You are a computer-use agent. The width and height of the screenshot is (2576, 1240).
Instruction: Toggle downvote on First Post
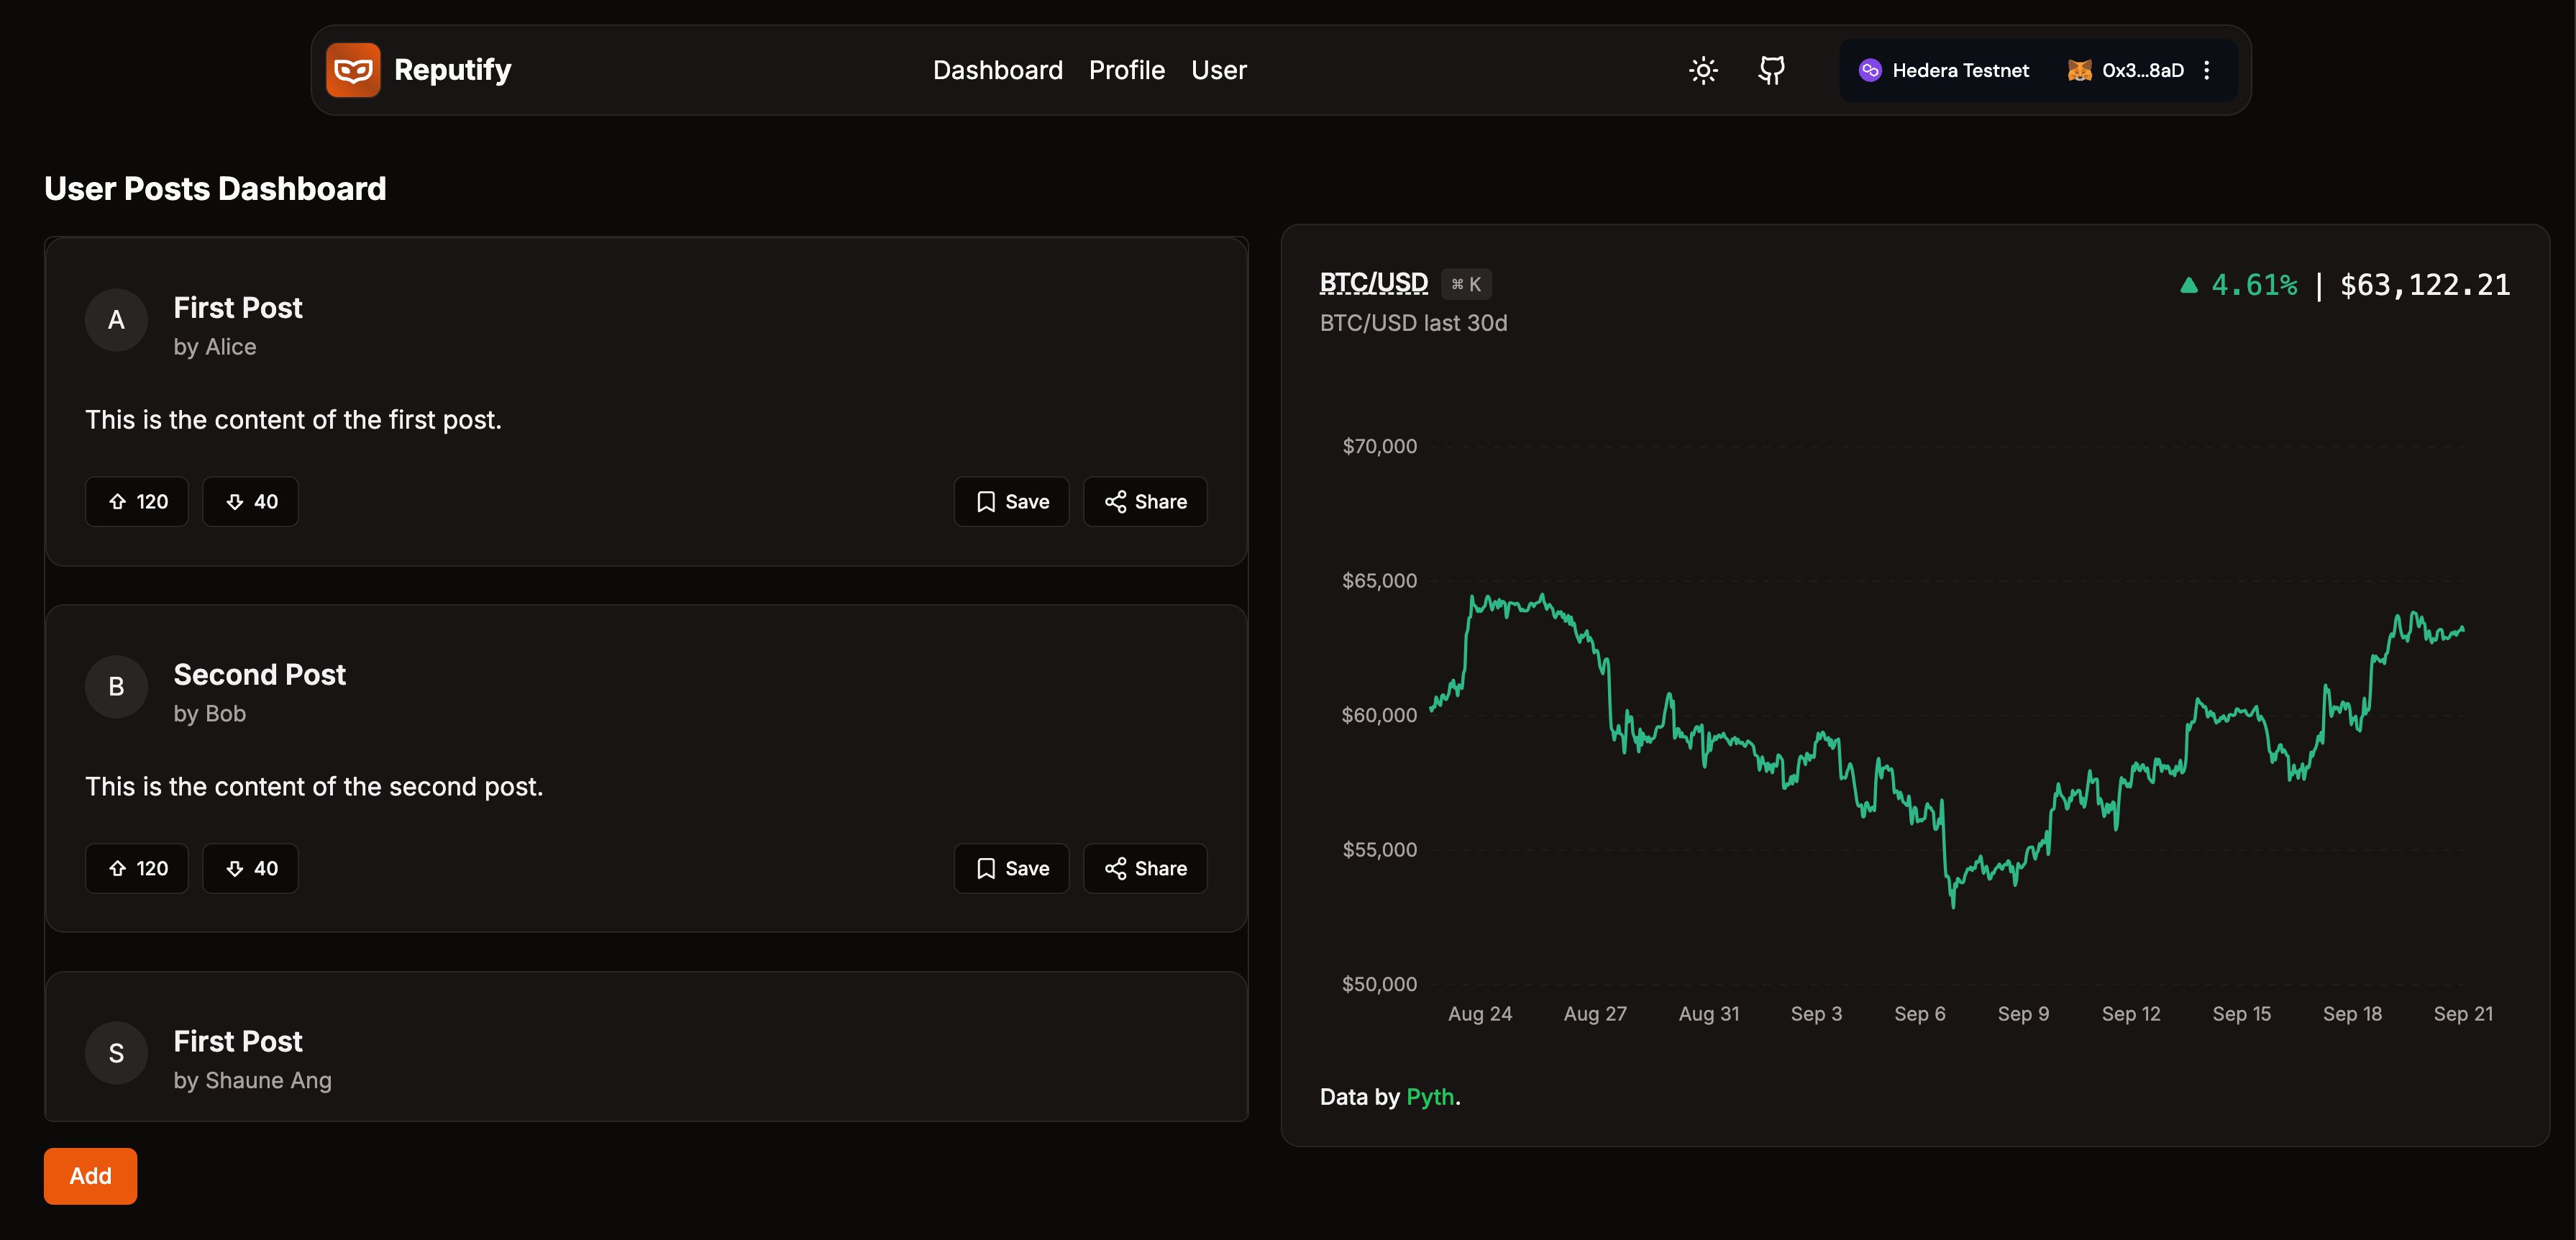(248, 499)
